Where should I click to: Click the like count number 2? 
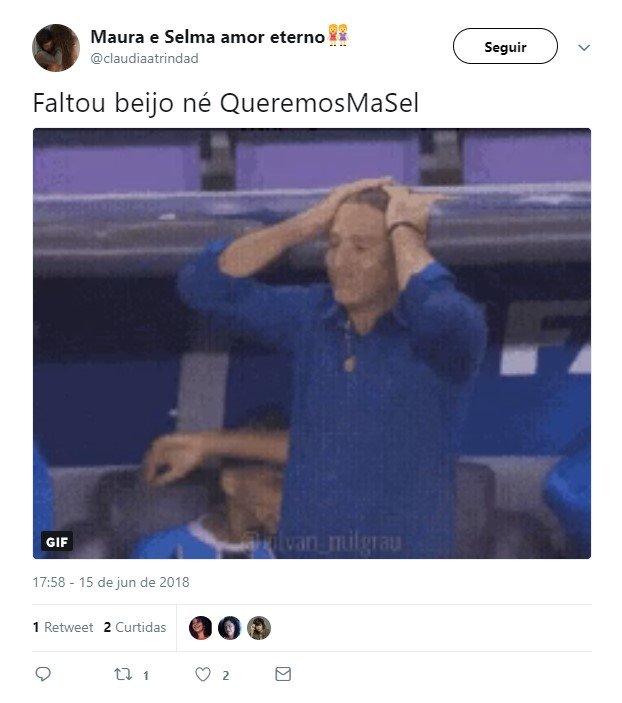(226, 676)
